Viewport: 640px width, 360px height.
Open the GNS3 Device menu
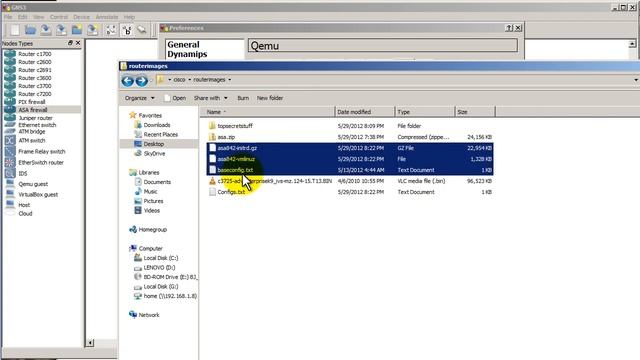pos(81,17)
